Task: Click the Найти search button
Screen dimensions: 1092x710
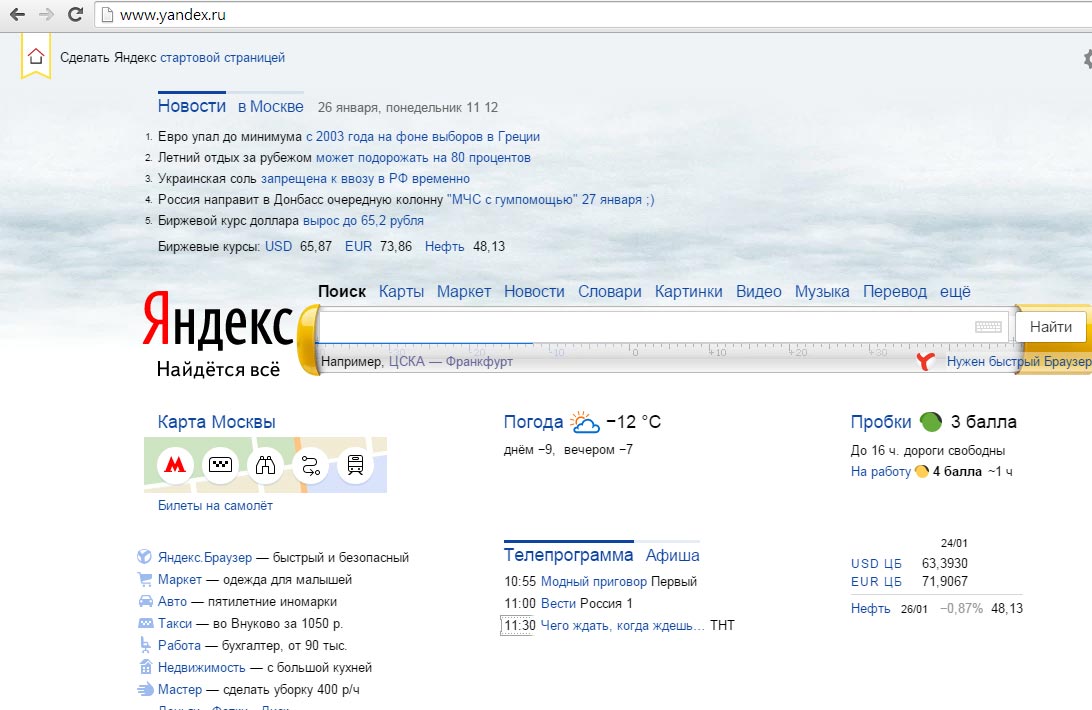Action: (x=1050, y=326)
